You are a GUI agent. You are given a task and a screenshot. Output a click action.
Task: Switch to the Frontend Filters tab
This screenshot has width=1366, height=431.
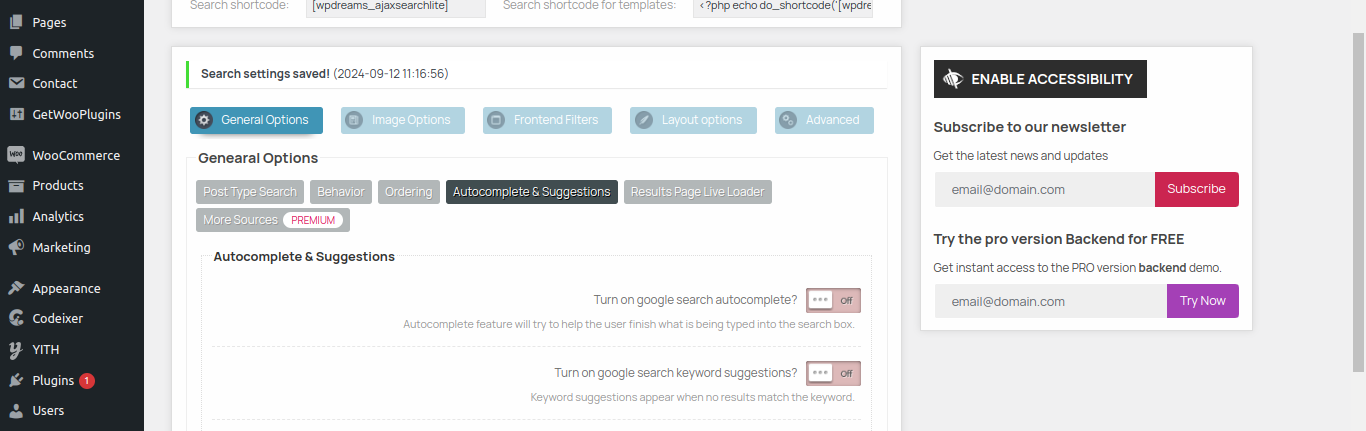pos(547,120)
